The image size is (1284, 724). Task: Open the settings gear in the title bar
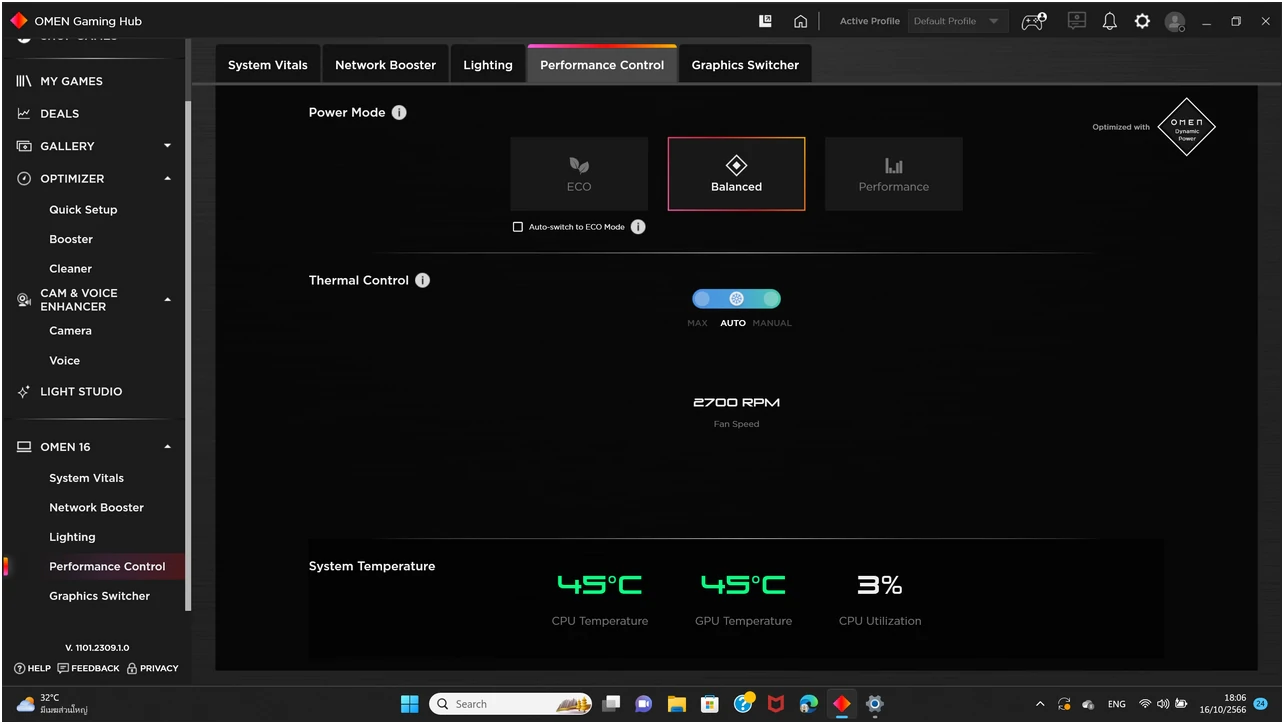point(1142,21)
